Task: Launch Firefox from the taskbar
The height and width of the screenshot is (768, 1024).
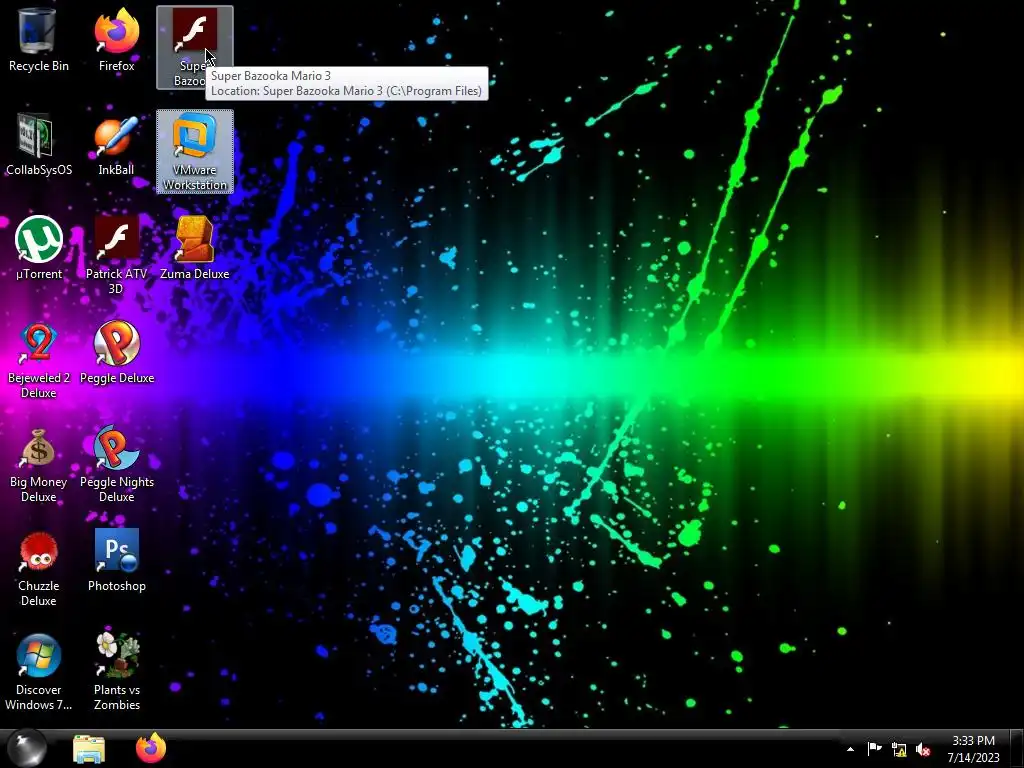Action: 151,748
